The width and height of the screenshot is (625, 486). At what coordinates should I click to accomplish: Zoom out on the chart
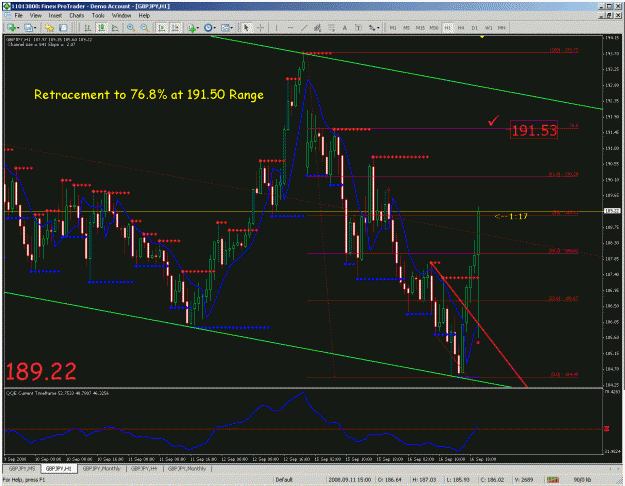(x=144, y=28)
